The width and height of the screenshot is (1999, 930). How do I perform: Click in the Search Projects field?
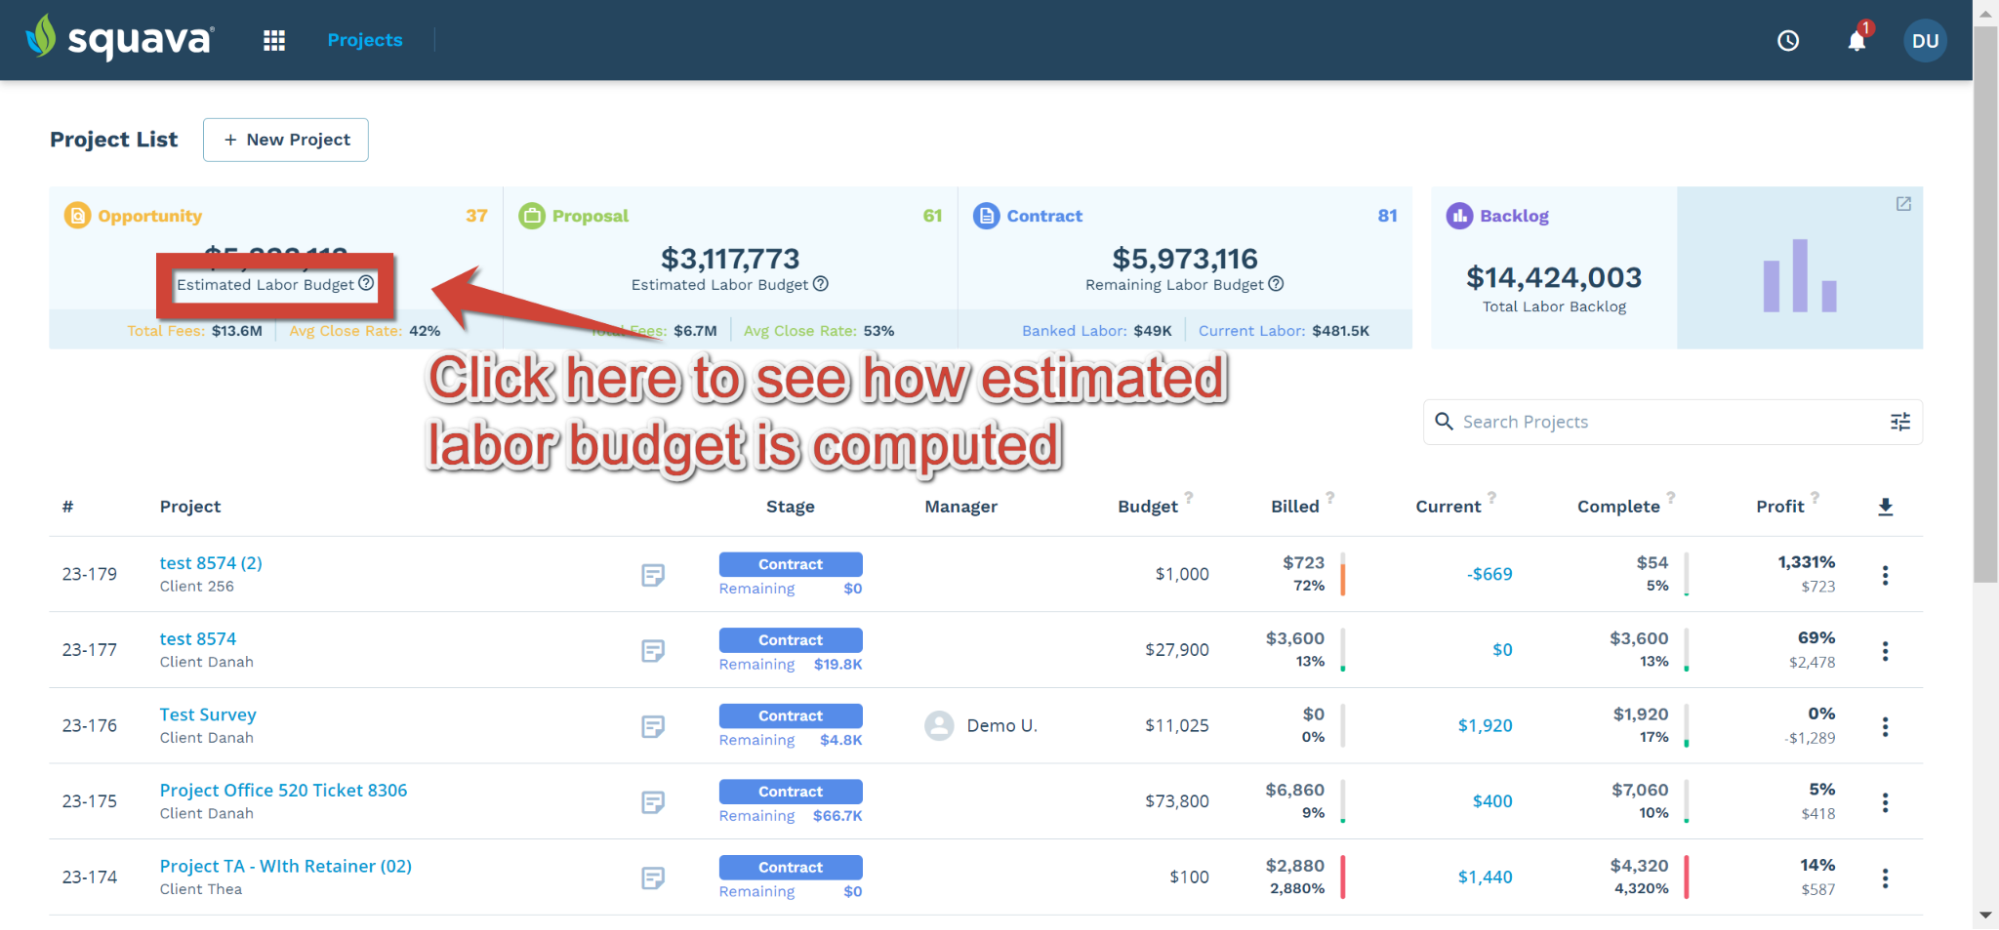[x=1673, y=422]
